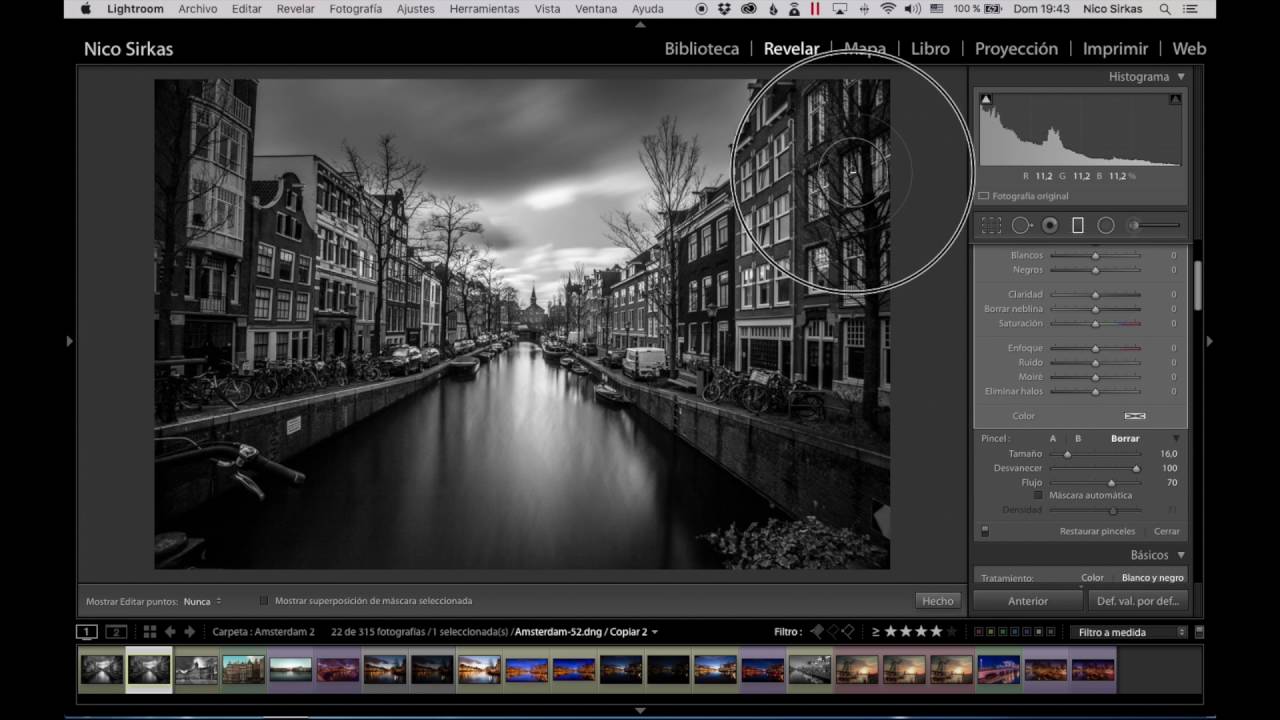Open the Amsterdam-52.dng file path dropdown
1280x720 pixels.
pos(586,632)
